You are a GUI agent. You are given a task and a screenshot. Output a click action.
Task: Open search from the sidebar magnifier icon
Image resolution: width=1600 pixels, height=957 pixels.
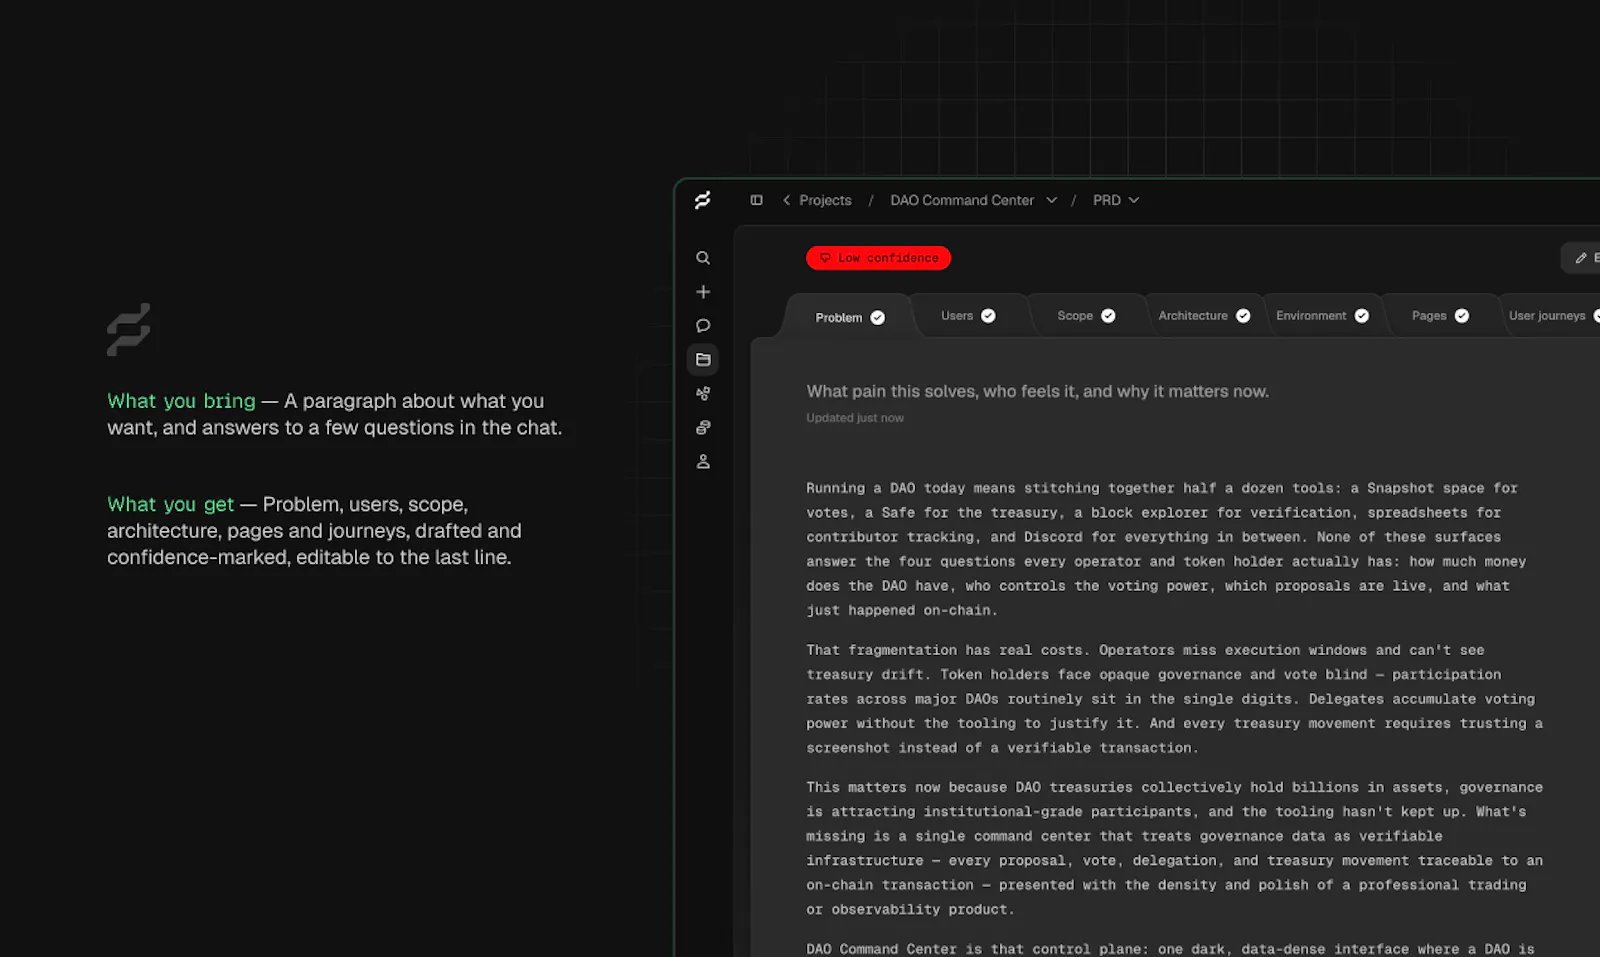(x=703, y=258)
